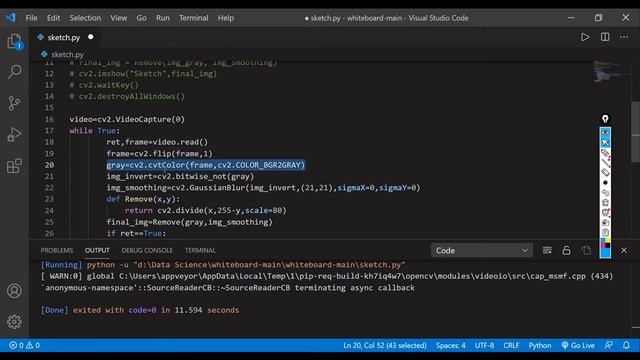This screenshot has height=360, width=640.
Task: Click the '[Done] exited with code=0' output line
Action: tap(140, 310)
